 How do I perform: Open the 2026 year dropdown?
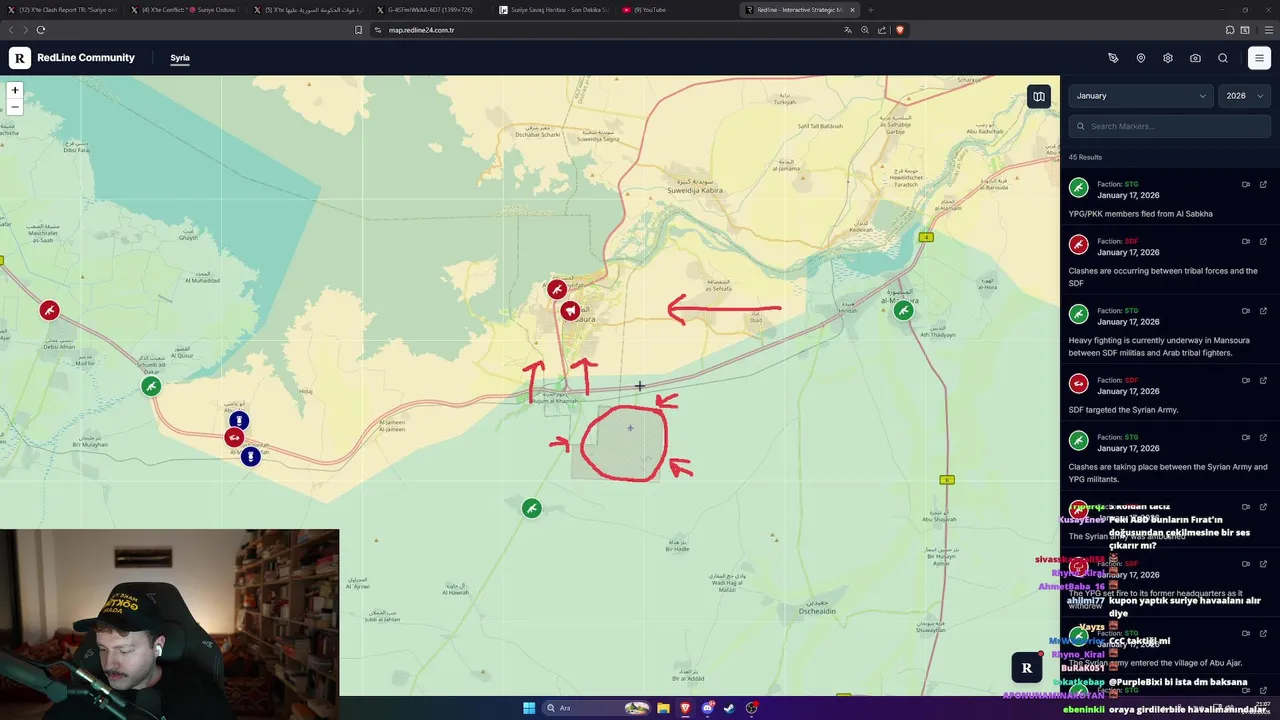[1244, 96]
